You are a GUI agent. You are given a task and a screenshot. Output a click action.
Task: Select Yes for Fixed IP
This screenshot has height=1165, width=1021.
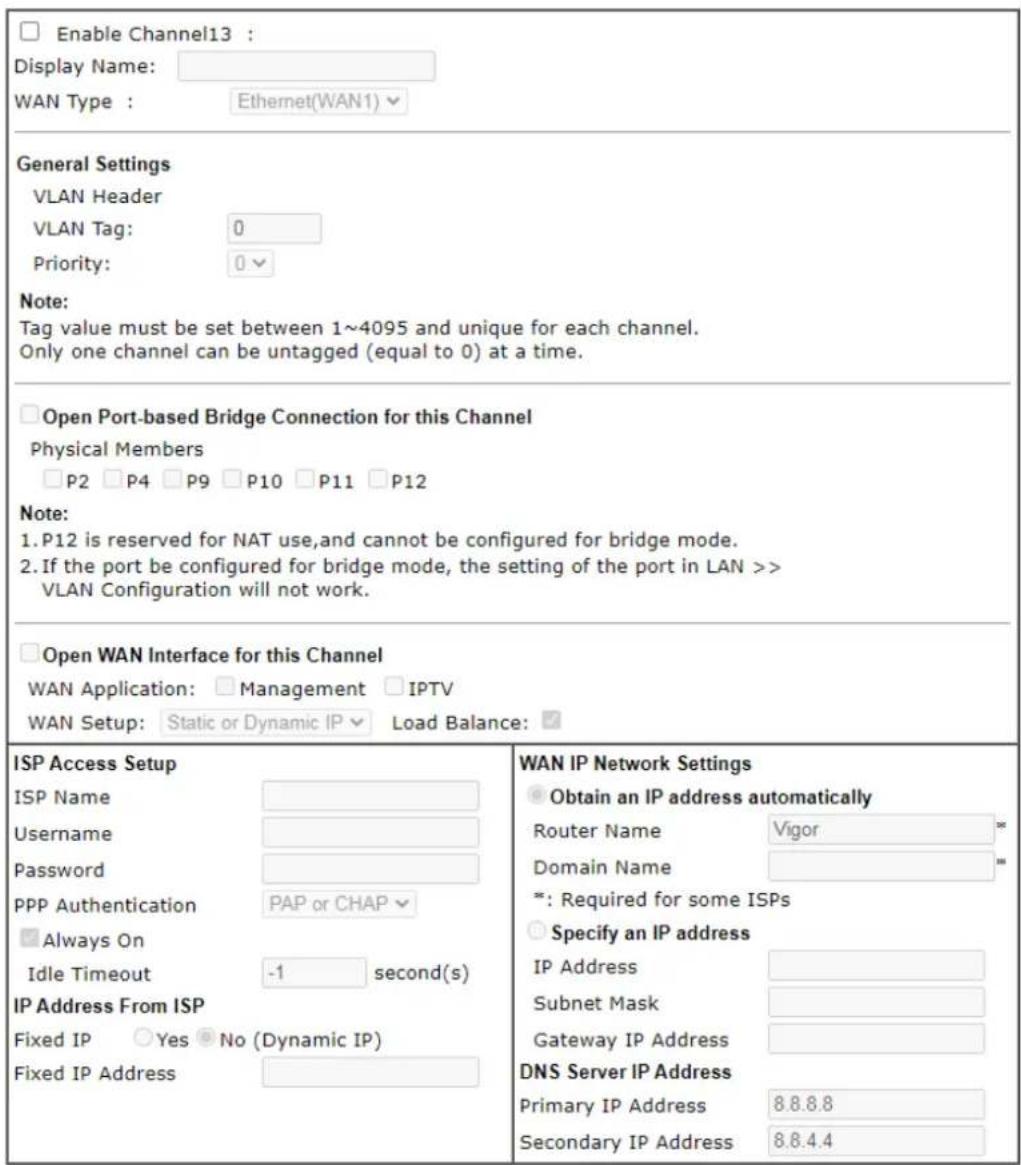click(143, 1037)
